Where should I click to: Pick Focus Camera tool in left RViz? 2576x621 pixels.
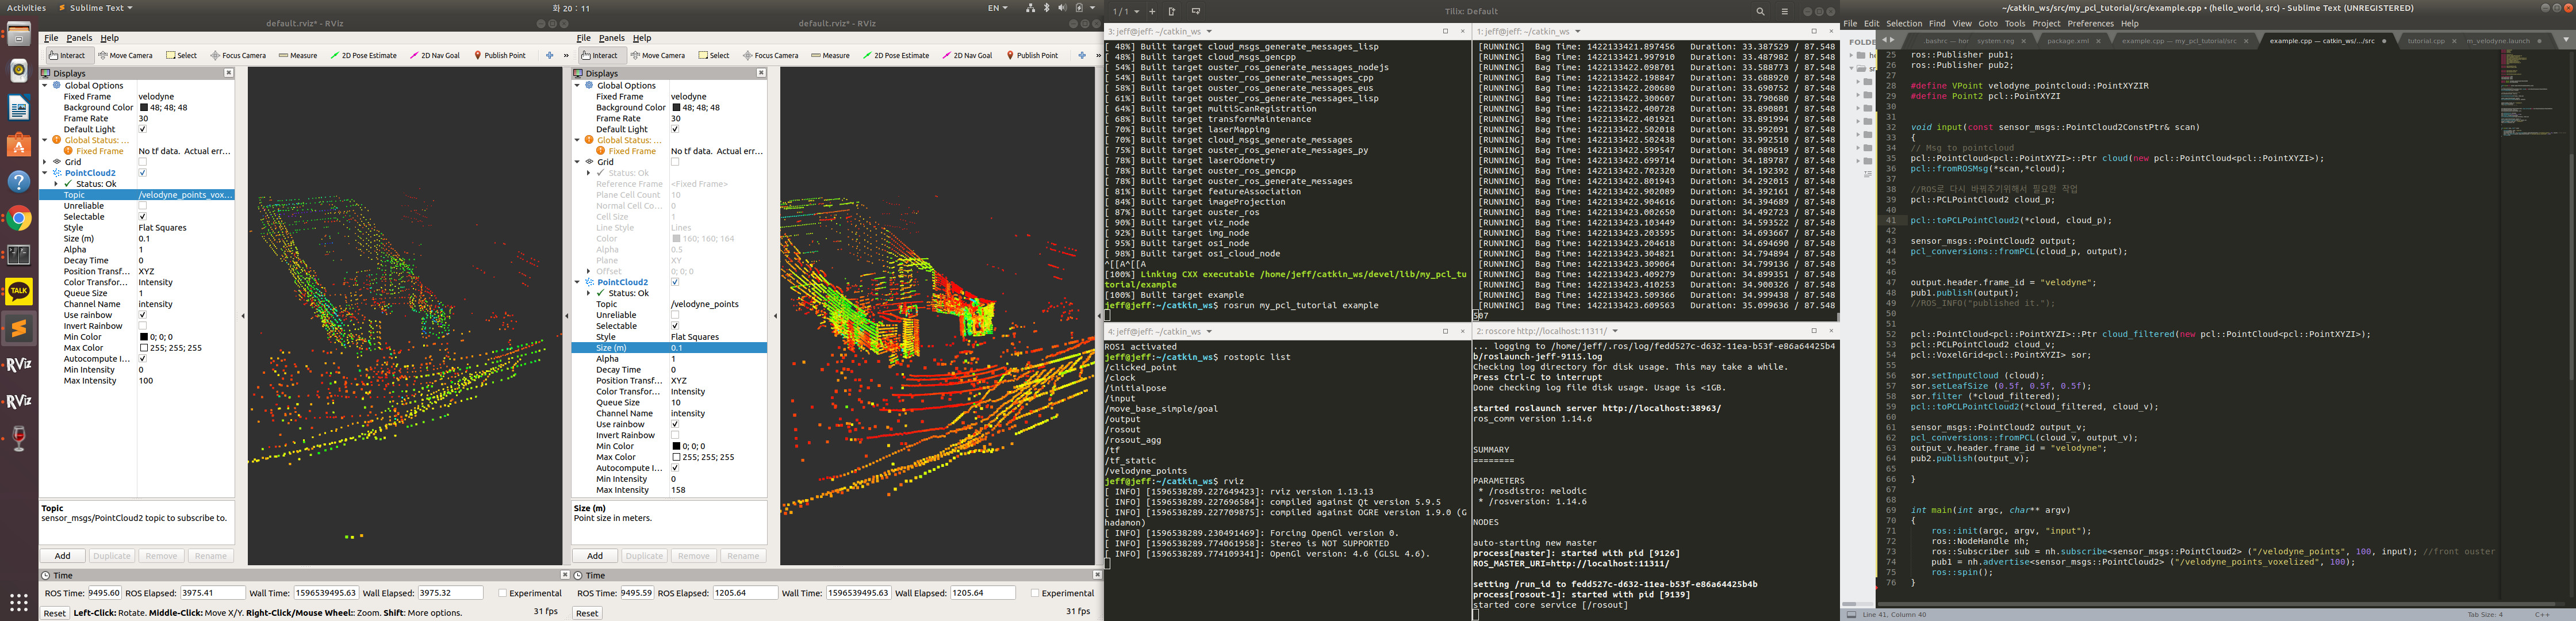tap(238, 55)
